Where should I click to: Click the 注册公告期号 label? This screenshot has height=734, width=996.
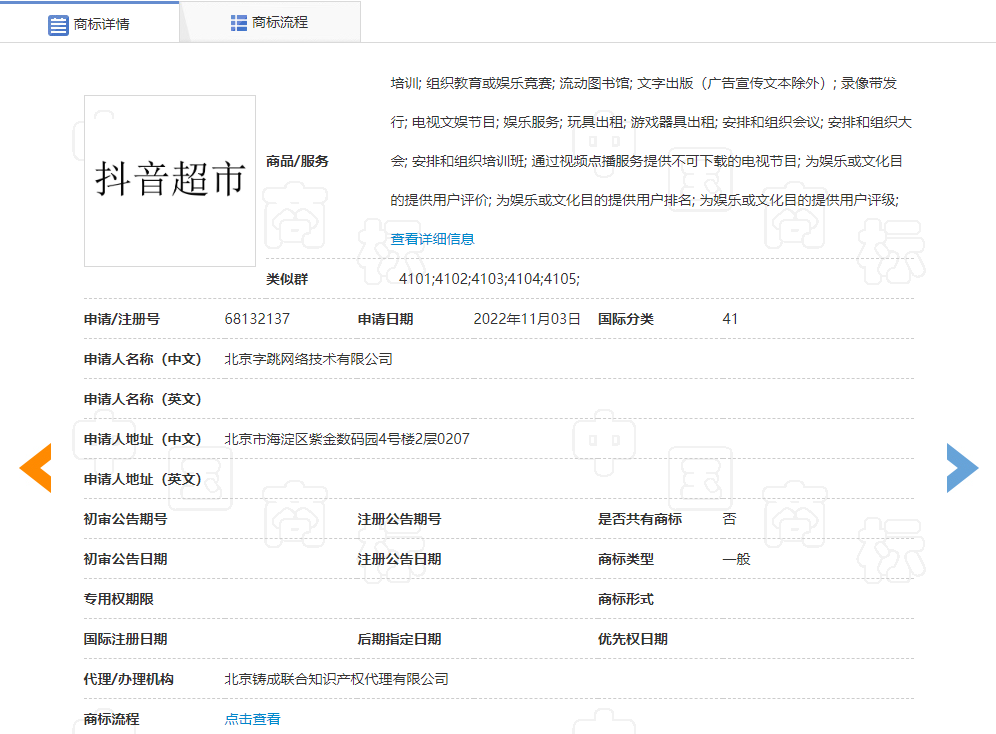point(400,519)
